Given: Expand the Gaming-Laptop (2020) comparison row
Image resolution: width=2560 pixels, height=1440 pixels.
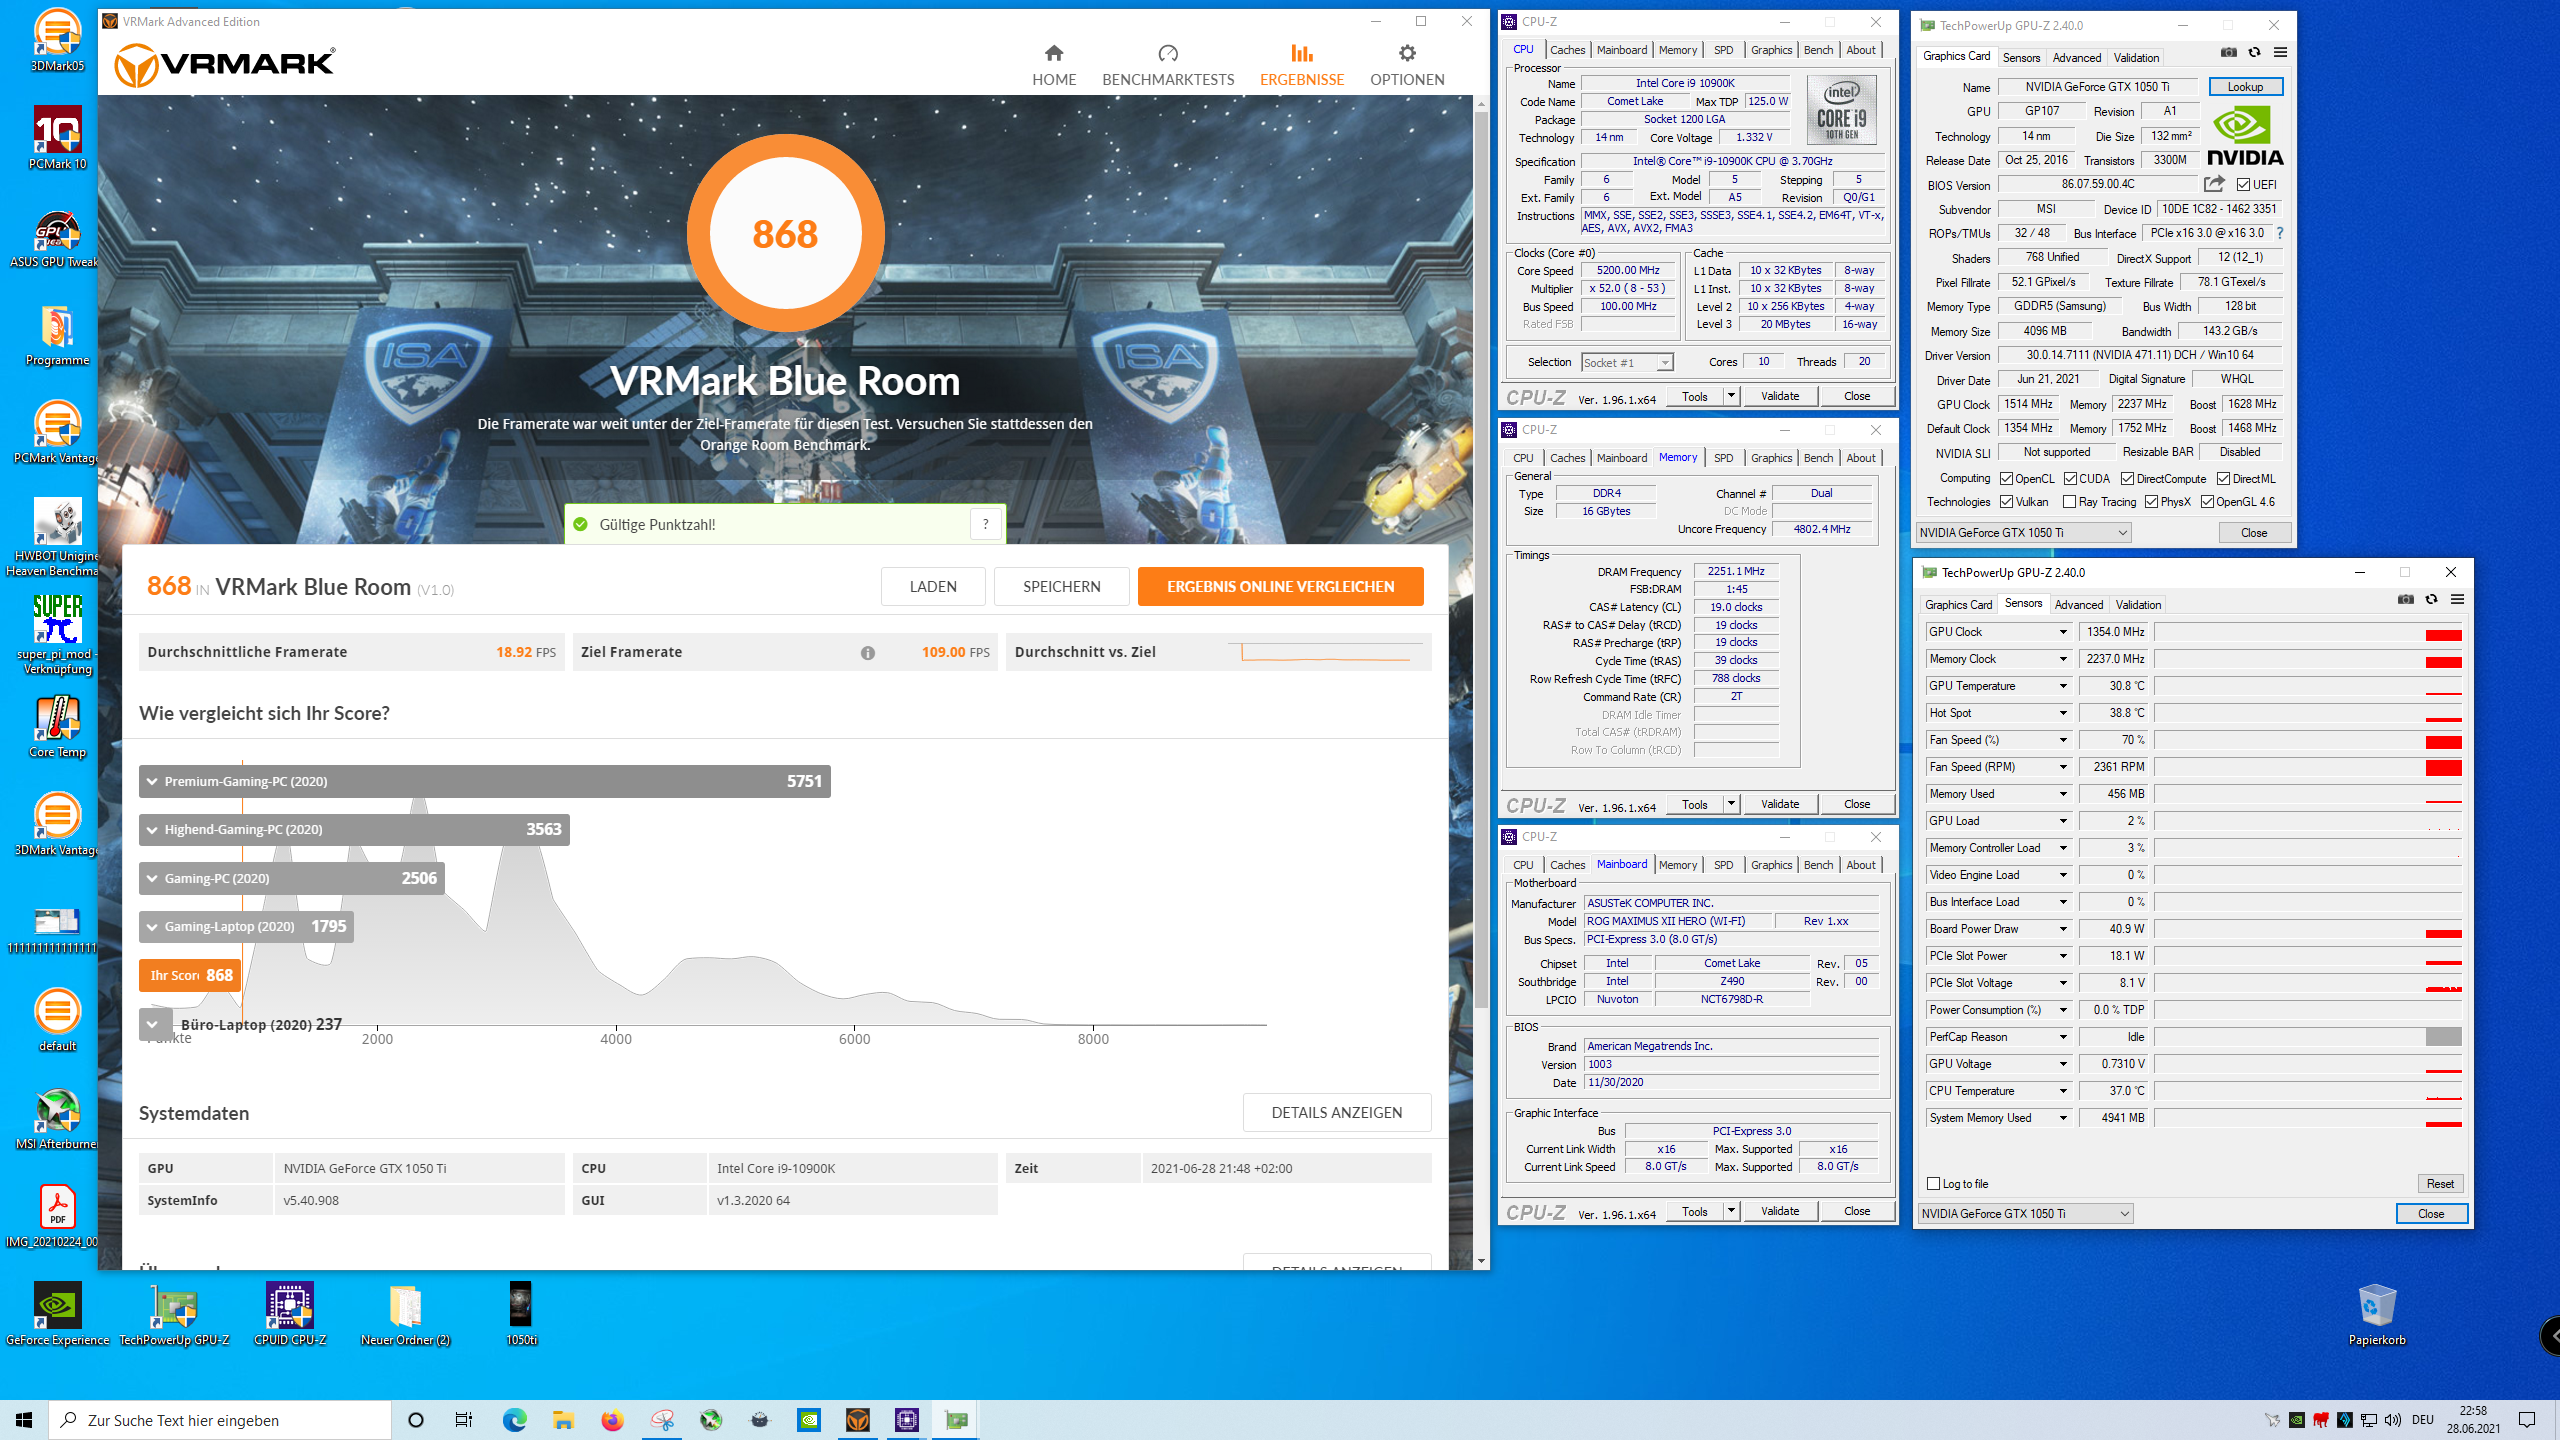Looking at the screenshot, I should 152,927.
